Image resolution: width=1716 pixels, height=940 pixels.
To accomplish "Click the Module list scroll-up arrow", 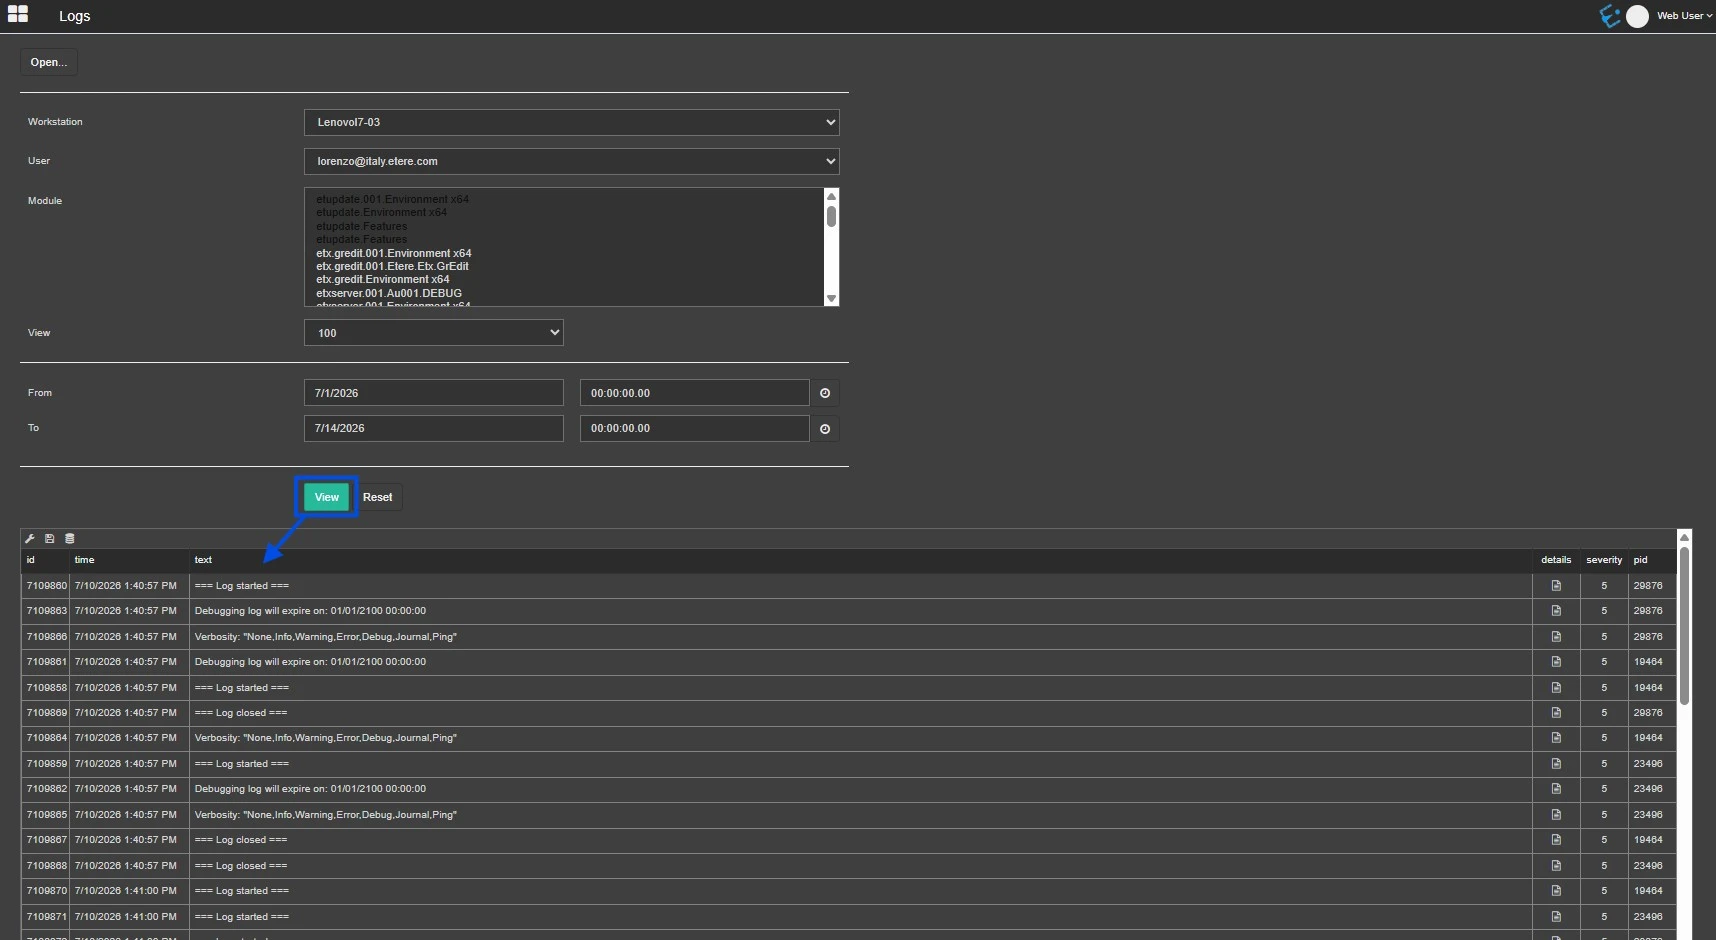I will (831, 196).
